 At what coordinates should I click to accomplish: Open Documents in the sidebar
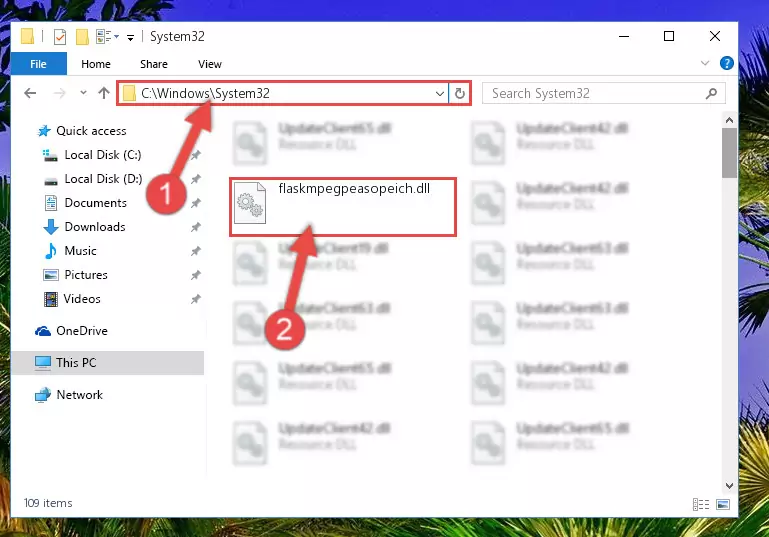click(95, 203)
